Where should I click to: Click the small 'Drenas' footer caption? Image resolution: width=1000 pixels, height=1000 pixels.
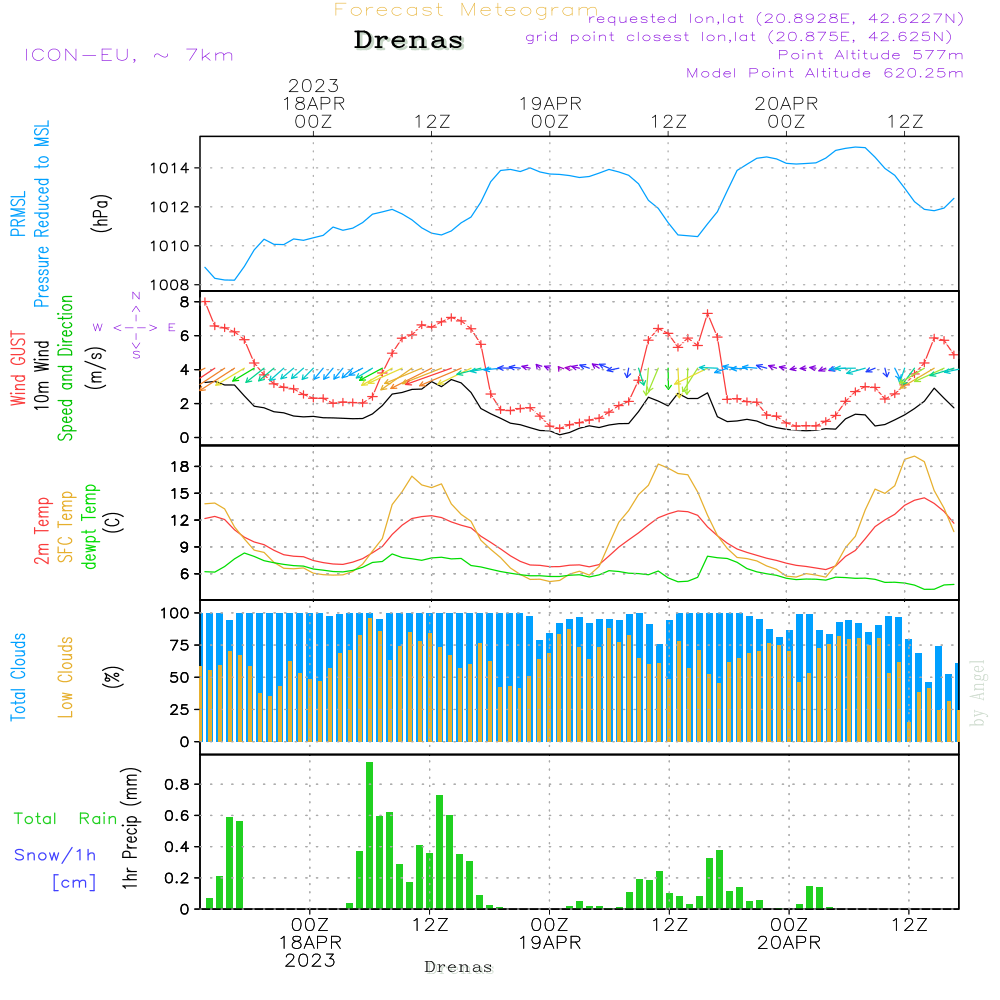click(459, 967)
